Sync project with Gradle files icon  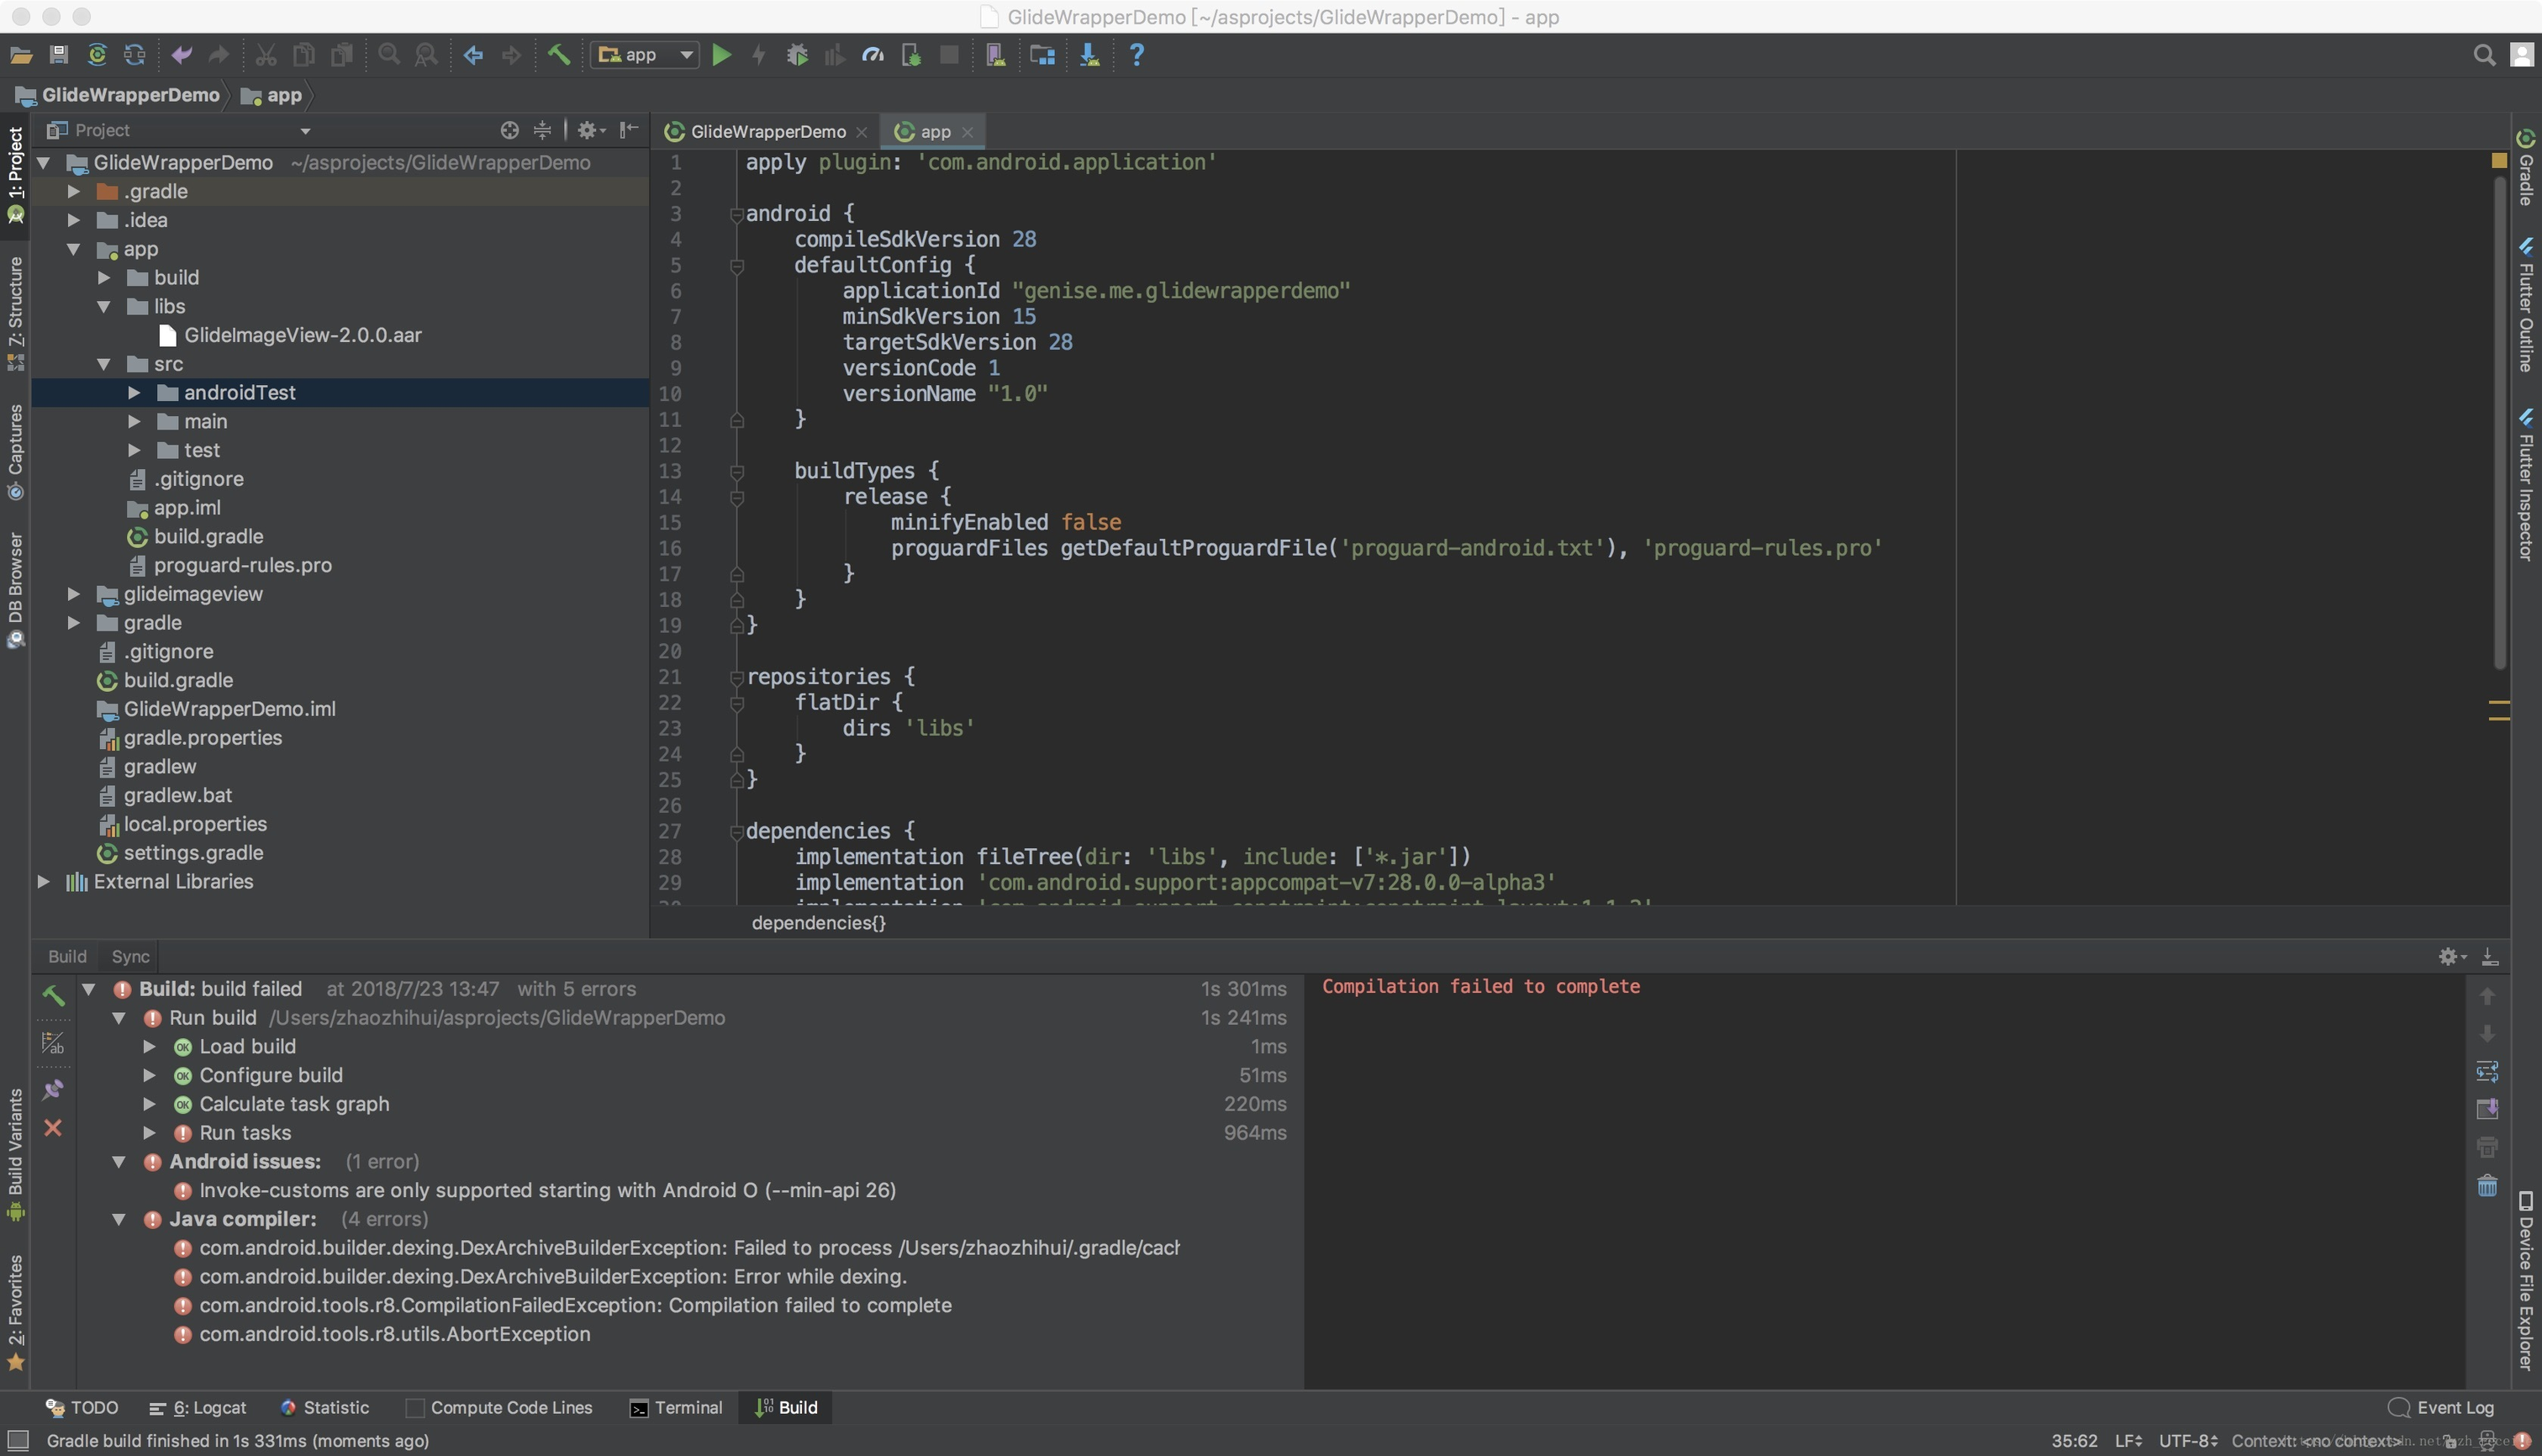(x=97, y=55)
